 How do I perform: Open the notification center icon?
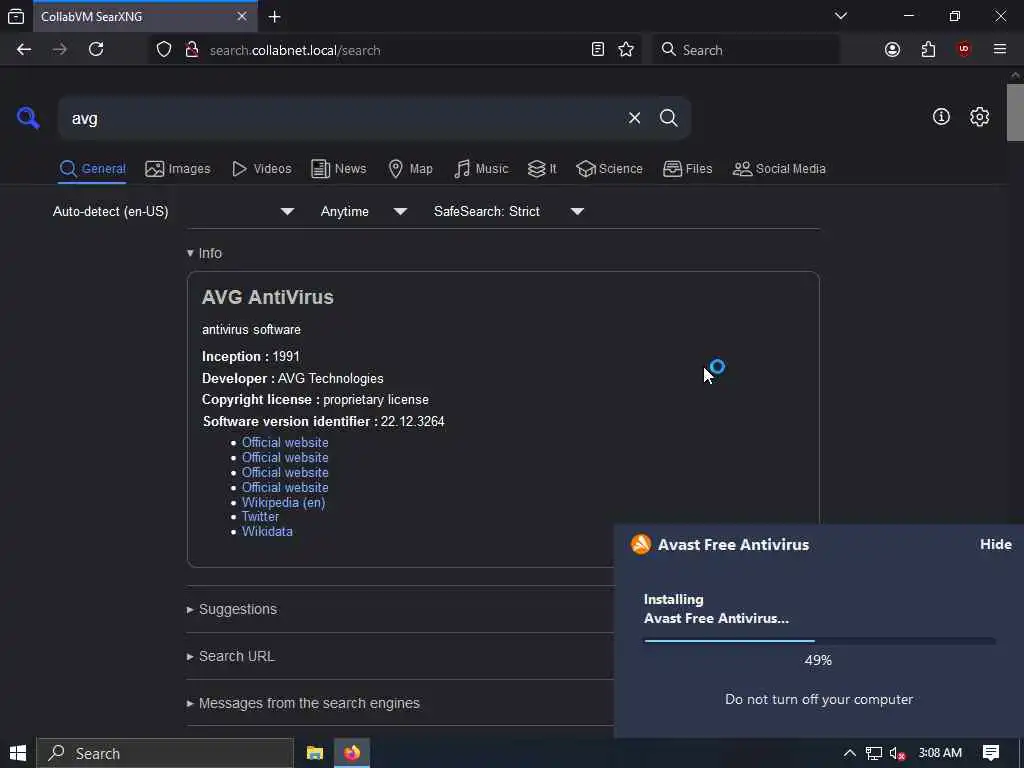tap(991, 753)
